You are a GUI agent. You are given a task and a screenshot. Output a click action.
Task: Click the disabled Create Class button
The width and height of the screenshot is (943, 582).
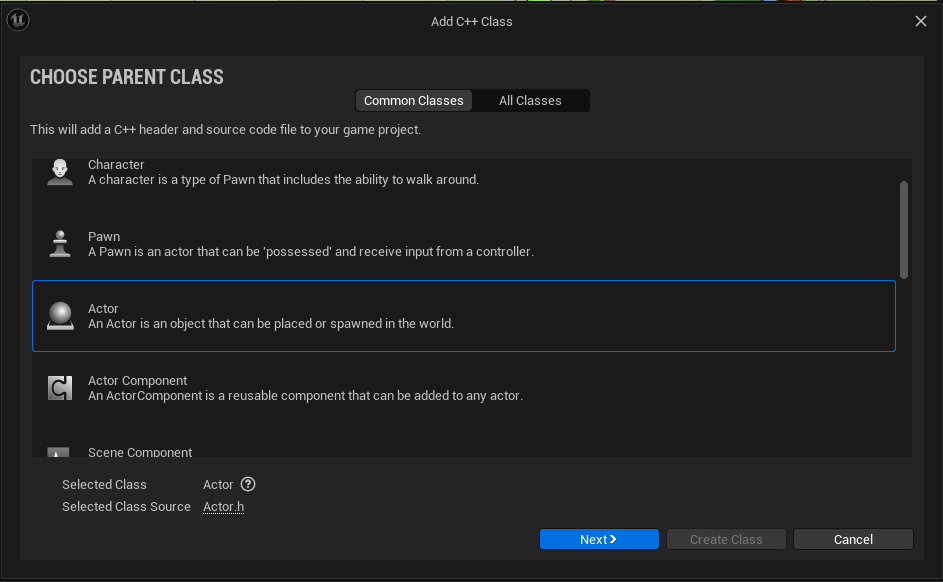pos(726,539)
